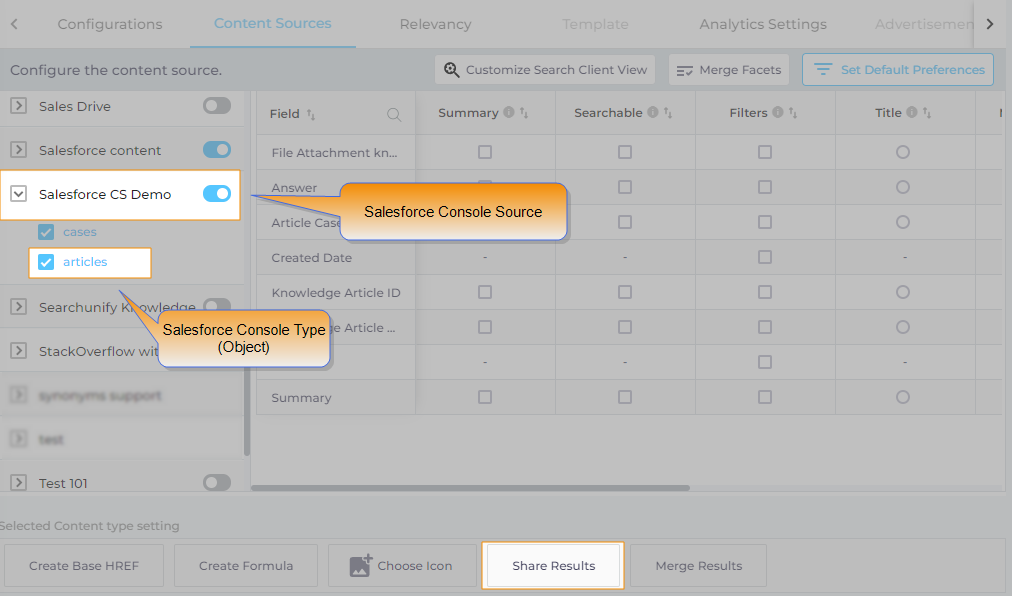The width and height of the screenshot is (1012, 596).
Task: Expand the Salesforce content source
Action: point(18,150)
